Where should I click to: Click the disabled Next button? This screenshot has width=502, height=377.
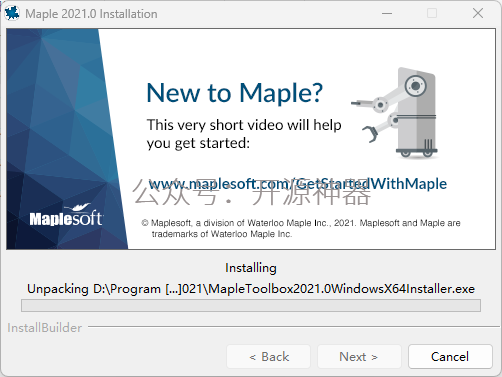359,356
